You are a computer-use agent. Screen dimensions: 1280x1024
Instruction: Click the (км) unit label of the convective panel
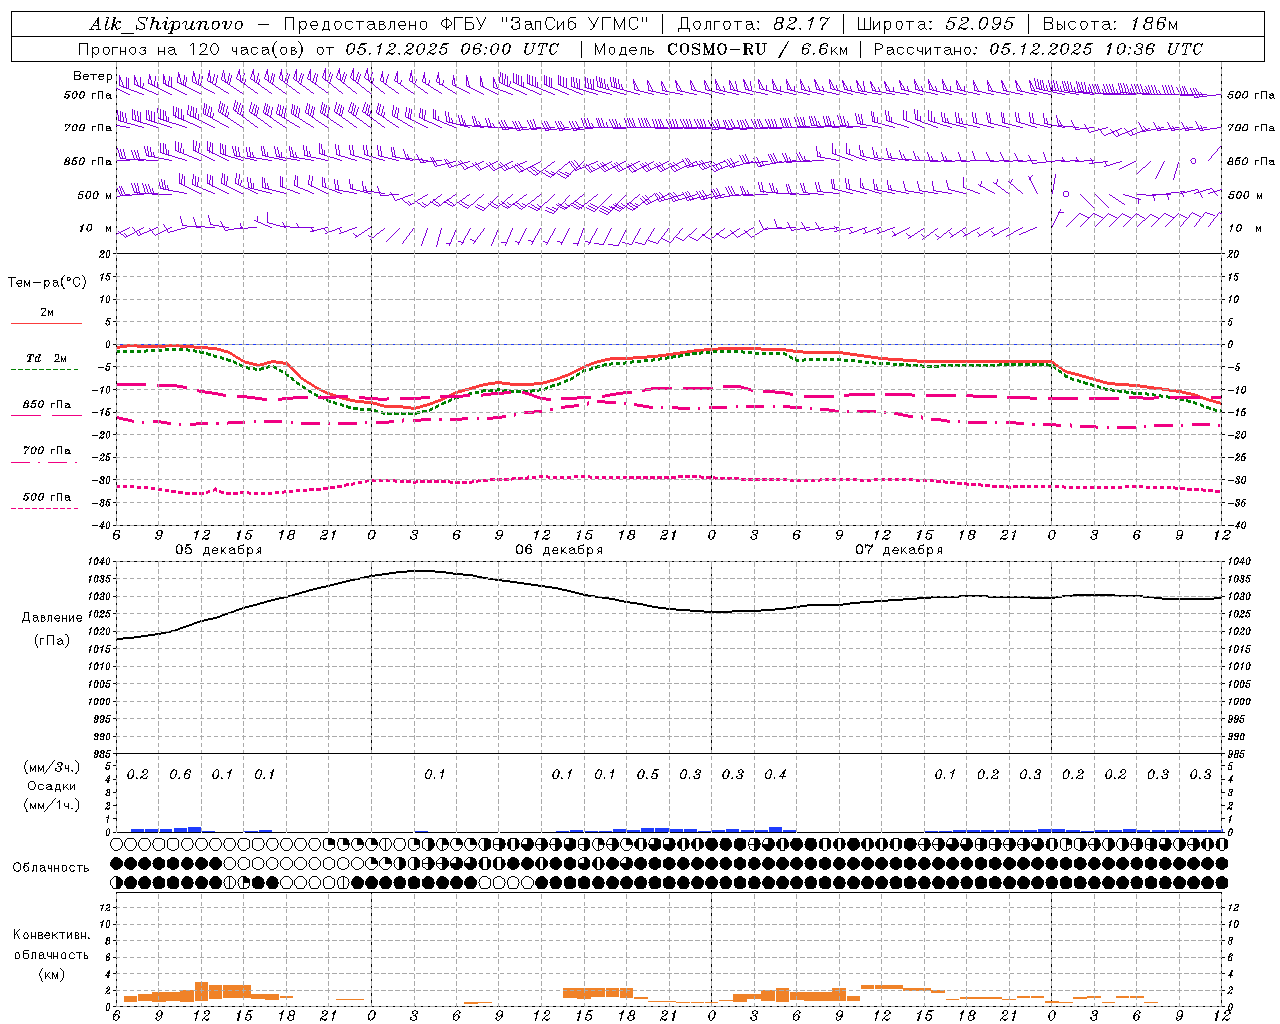click(52, 974)
